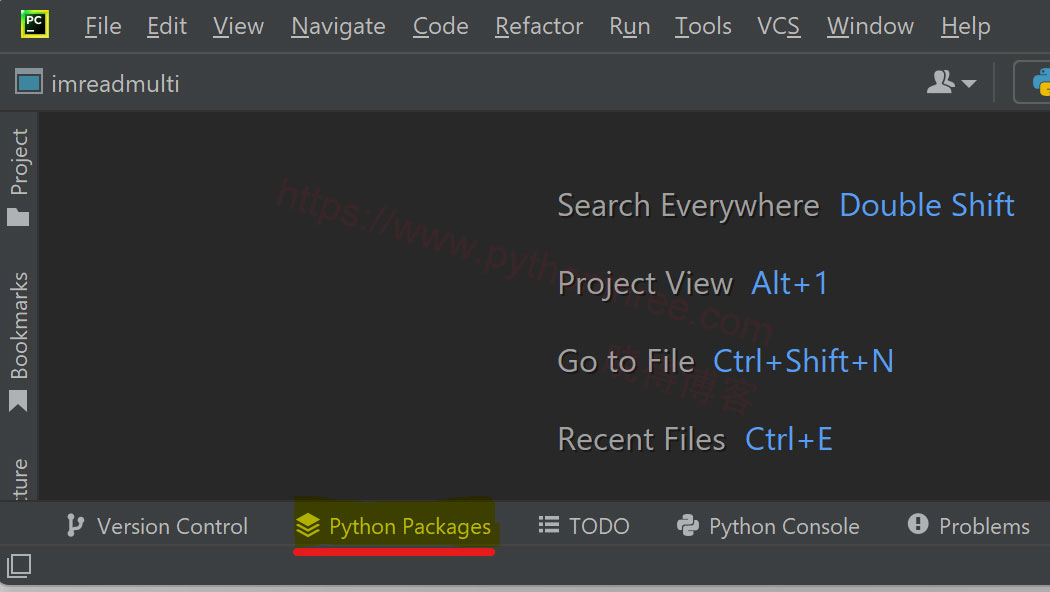Toggle the Python Packages panel visibility
1050x592 pixels.
tap(394, 525)
